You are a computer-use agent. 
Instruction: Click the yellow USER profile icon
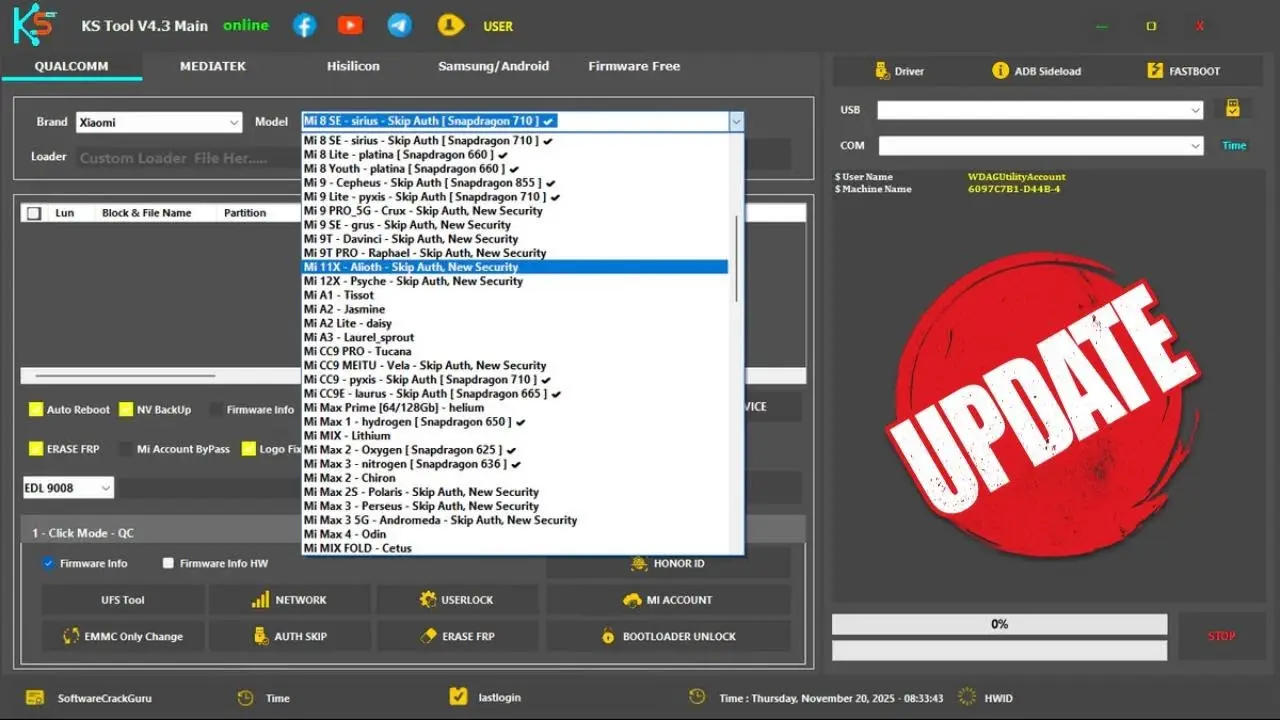(x=450, y=26)
